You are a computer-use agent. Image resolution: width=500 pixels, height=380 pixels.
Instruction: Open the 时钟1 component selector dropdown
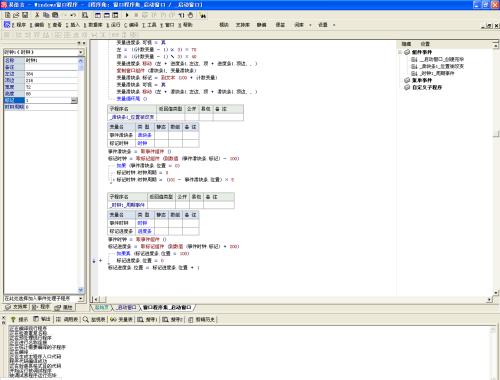(81, 52)
